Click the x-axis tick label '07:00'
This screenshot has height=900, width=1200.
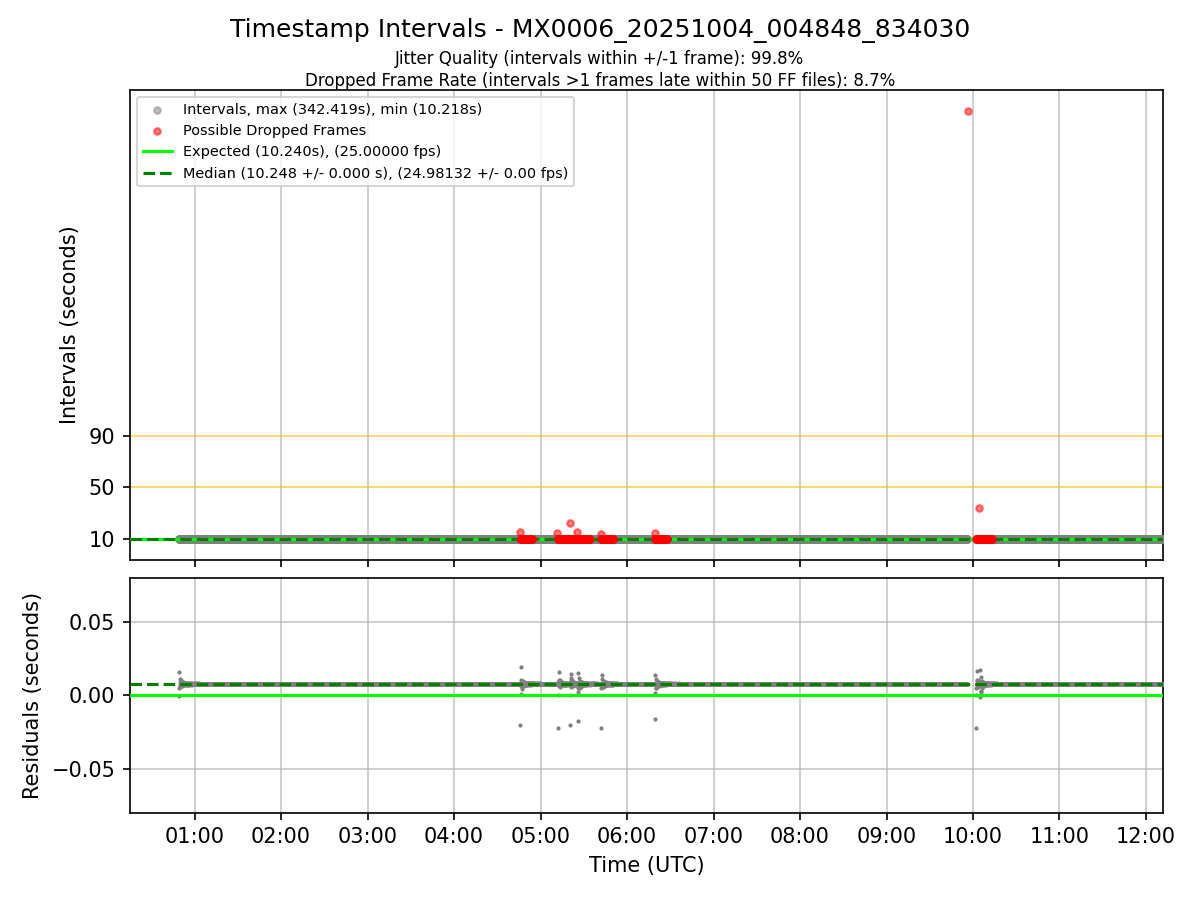(x=714, y=835)
